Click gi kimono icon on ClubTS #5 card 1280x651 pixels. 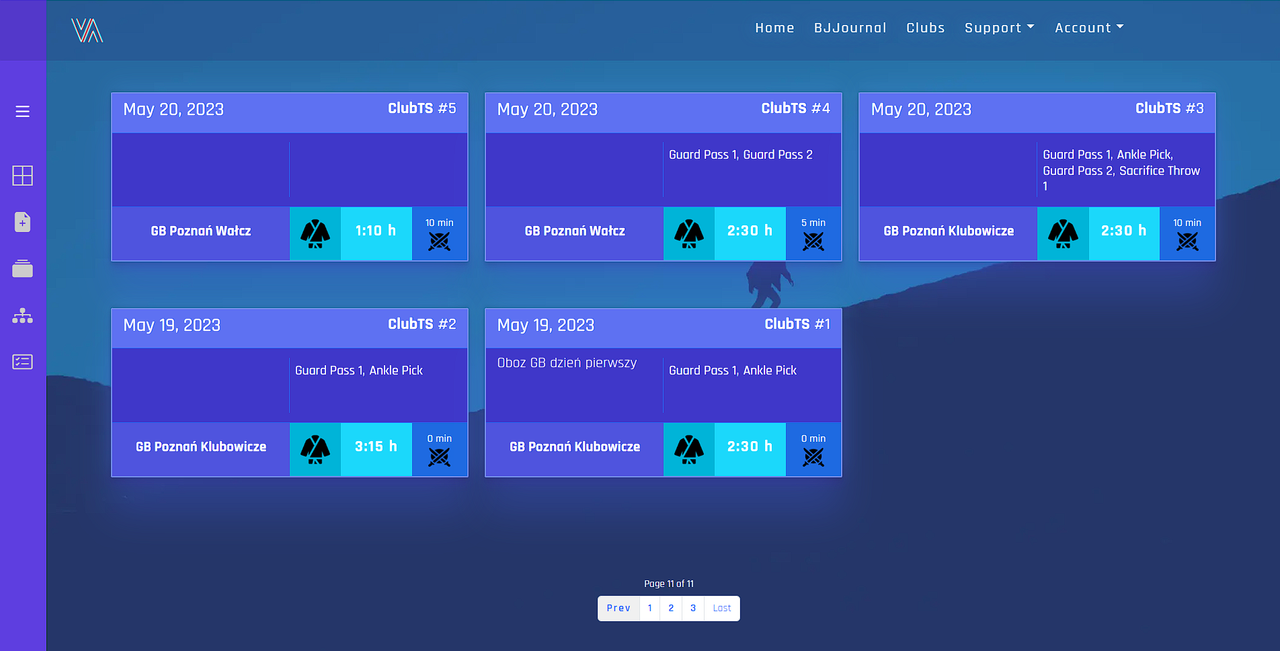(x=315, y=233)
